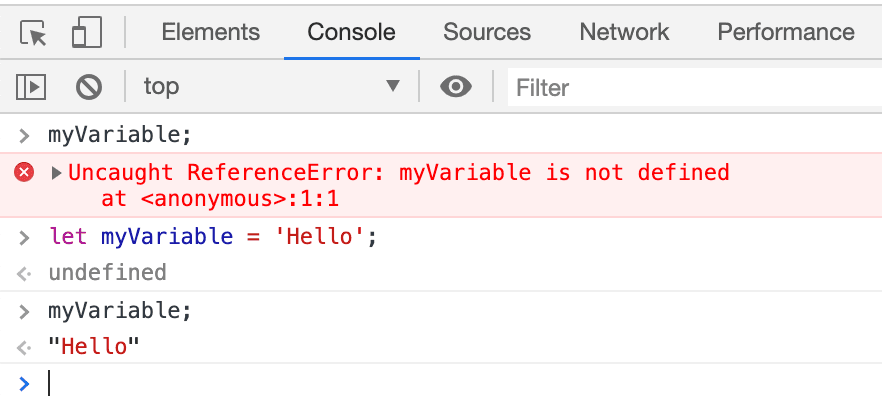Screen dimensions: 882x412
Task: Go to the Network tab
Action: (x=624, y=32)
